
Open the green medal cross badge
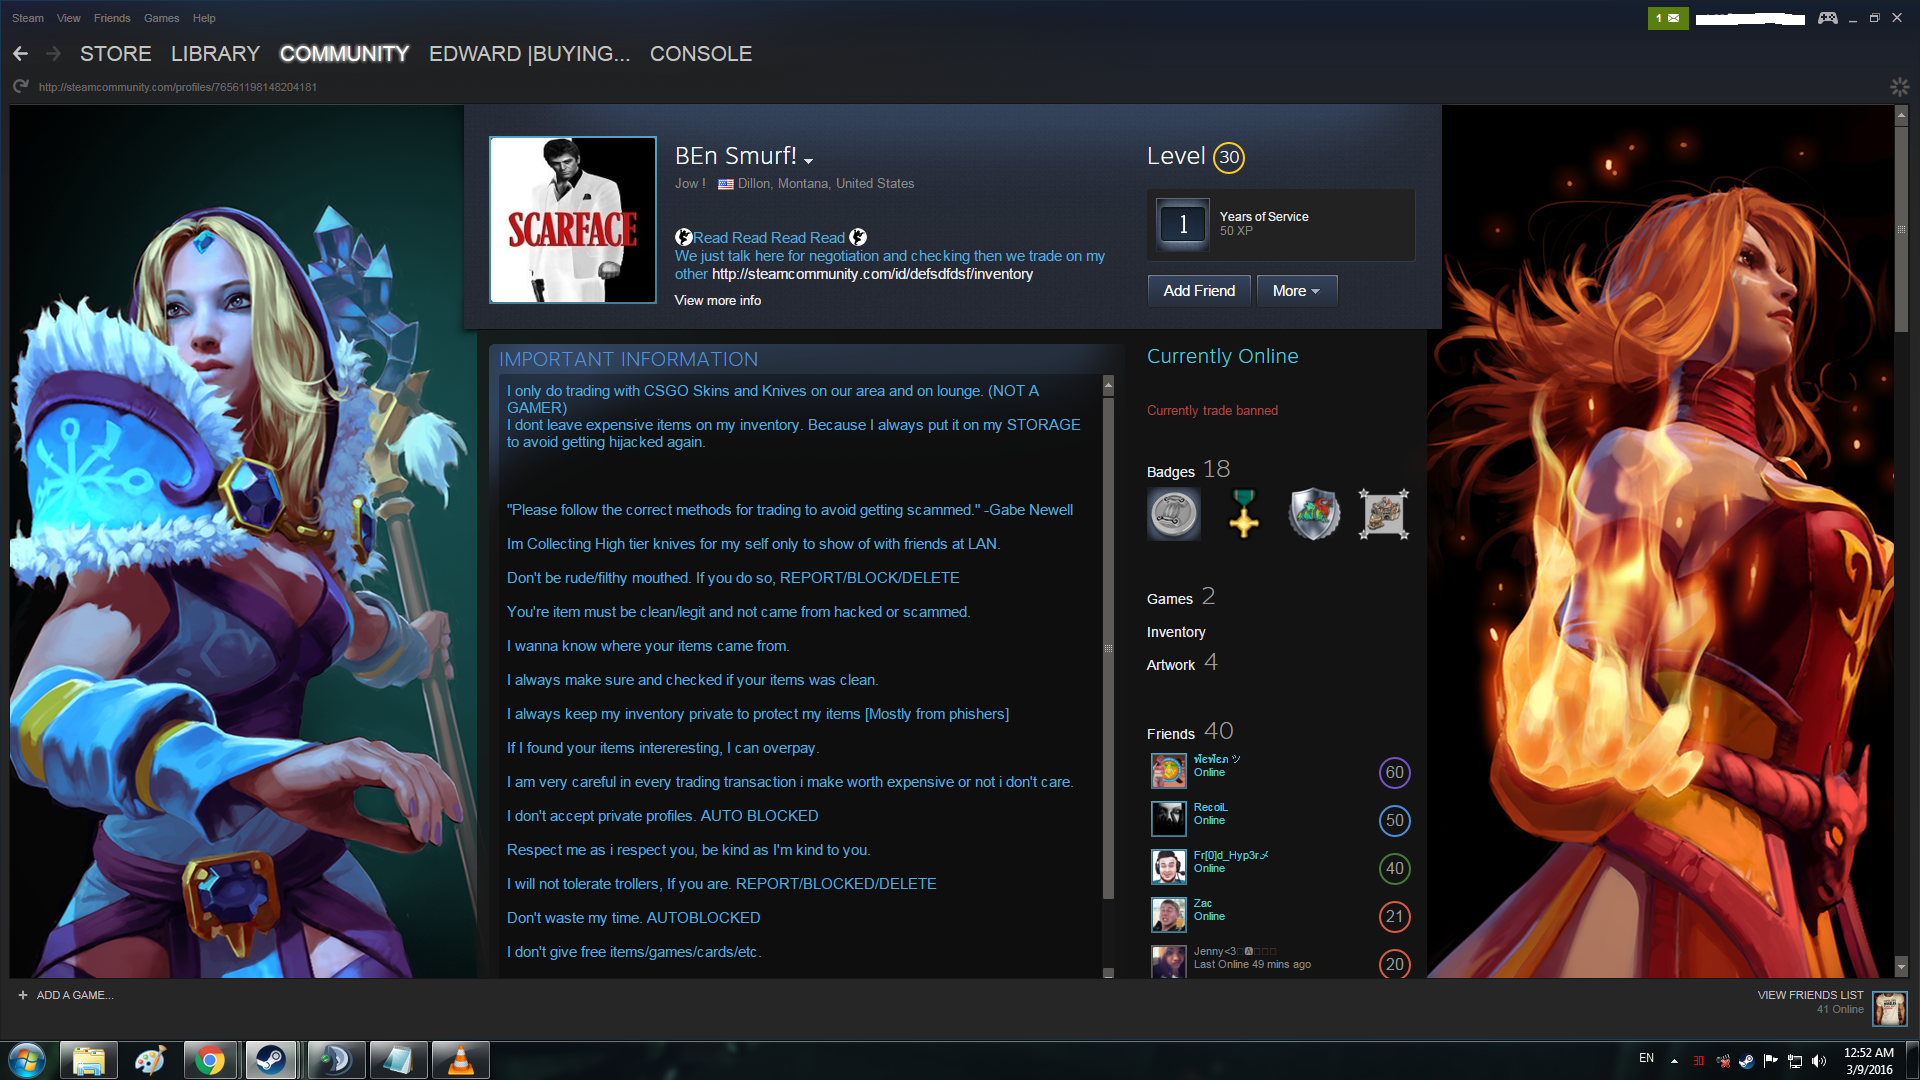1243,514
